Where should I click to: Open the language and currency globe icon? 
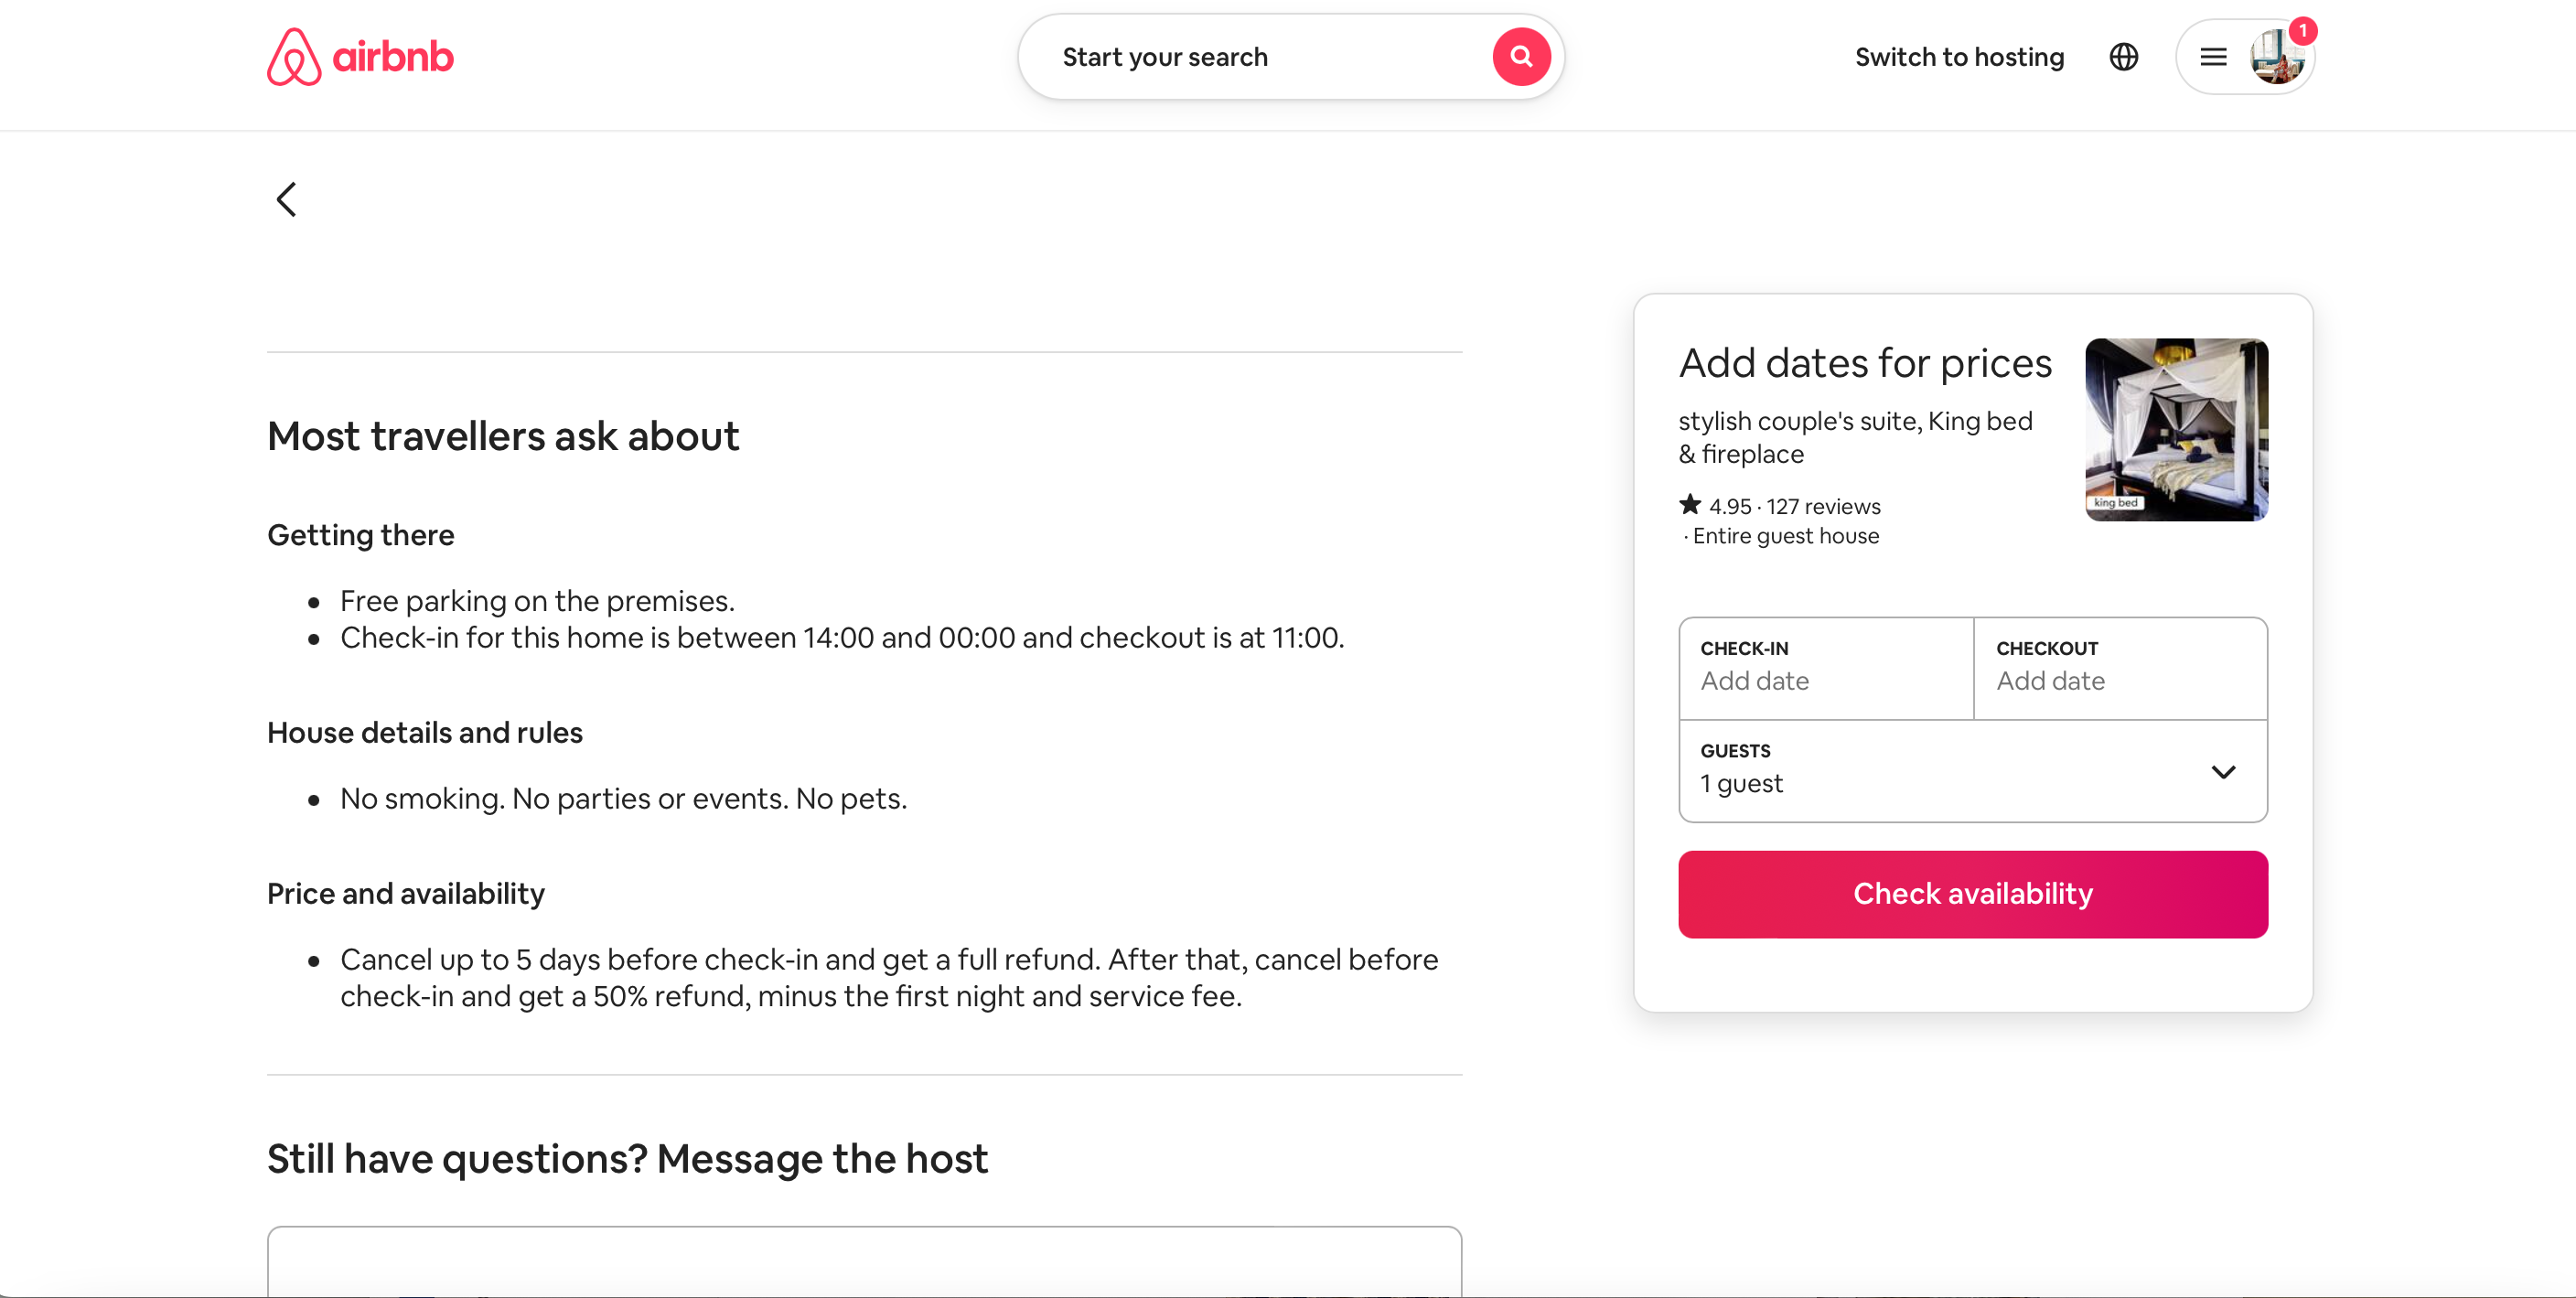(2123, 57)
